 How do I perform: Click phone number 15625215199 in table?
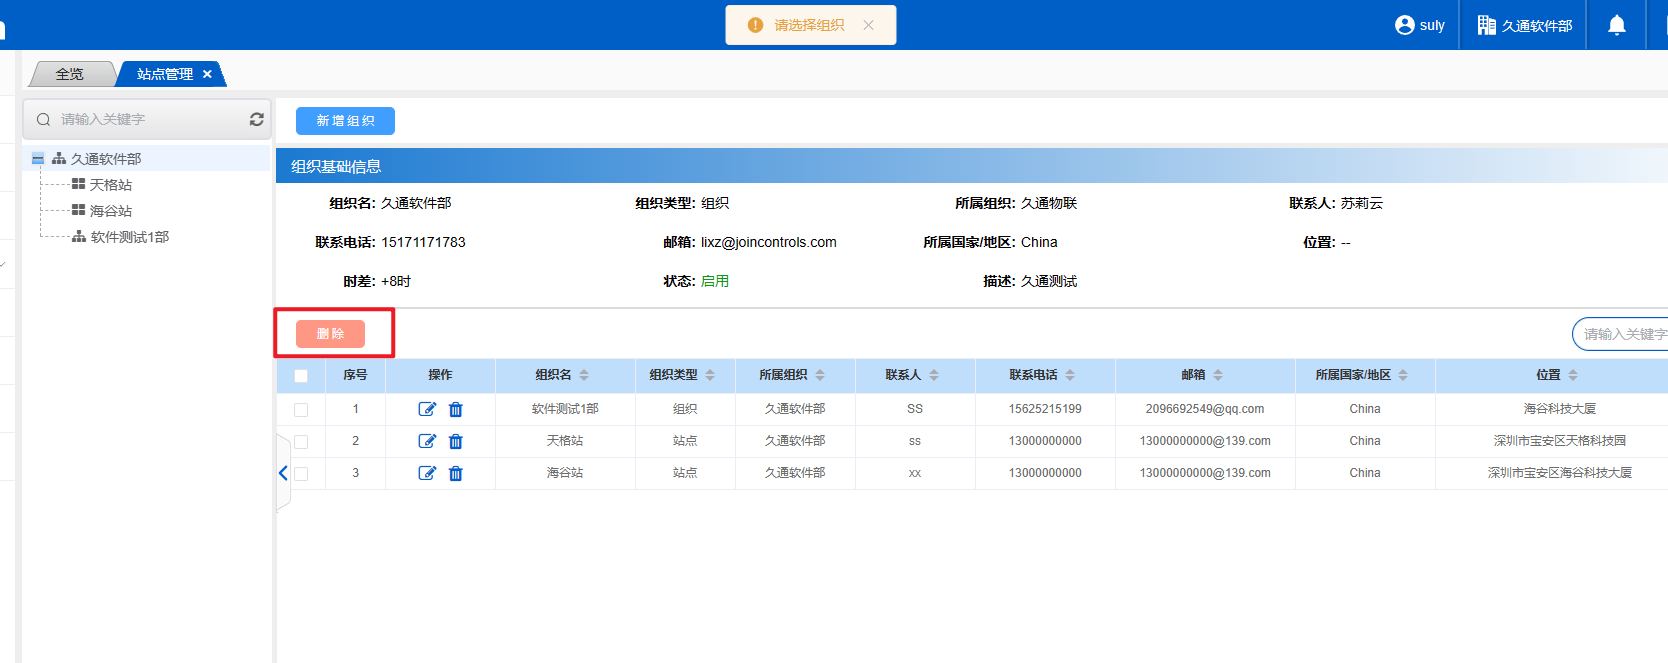pos(1045,409)
